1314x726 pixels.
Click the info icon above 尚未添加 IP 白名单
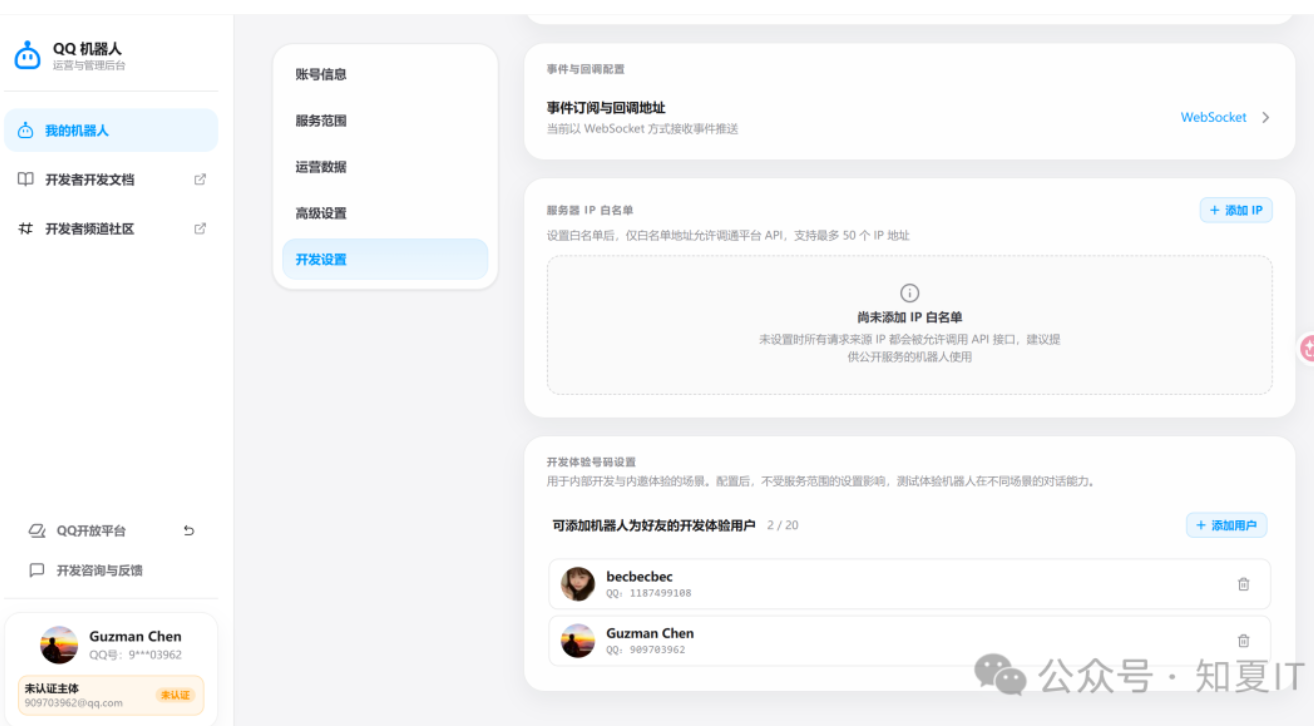point(909,293)
